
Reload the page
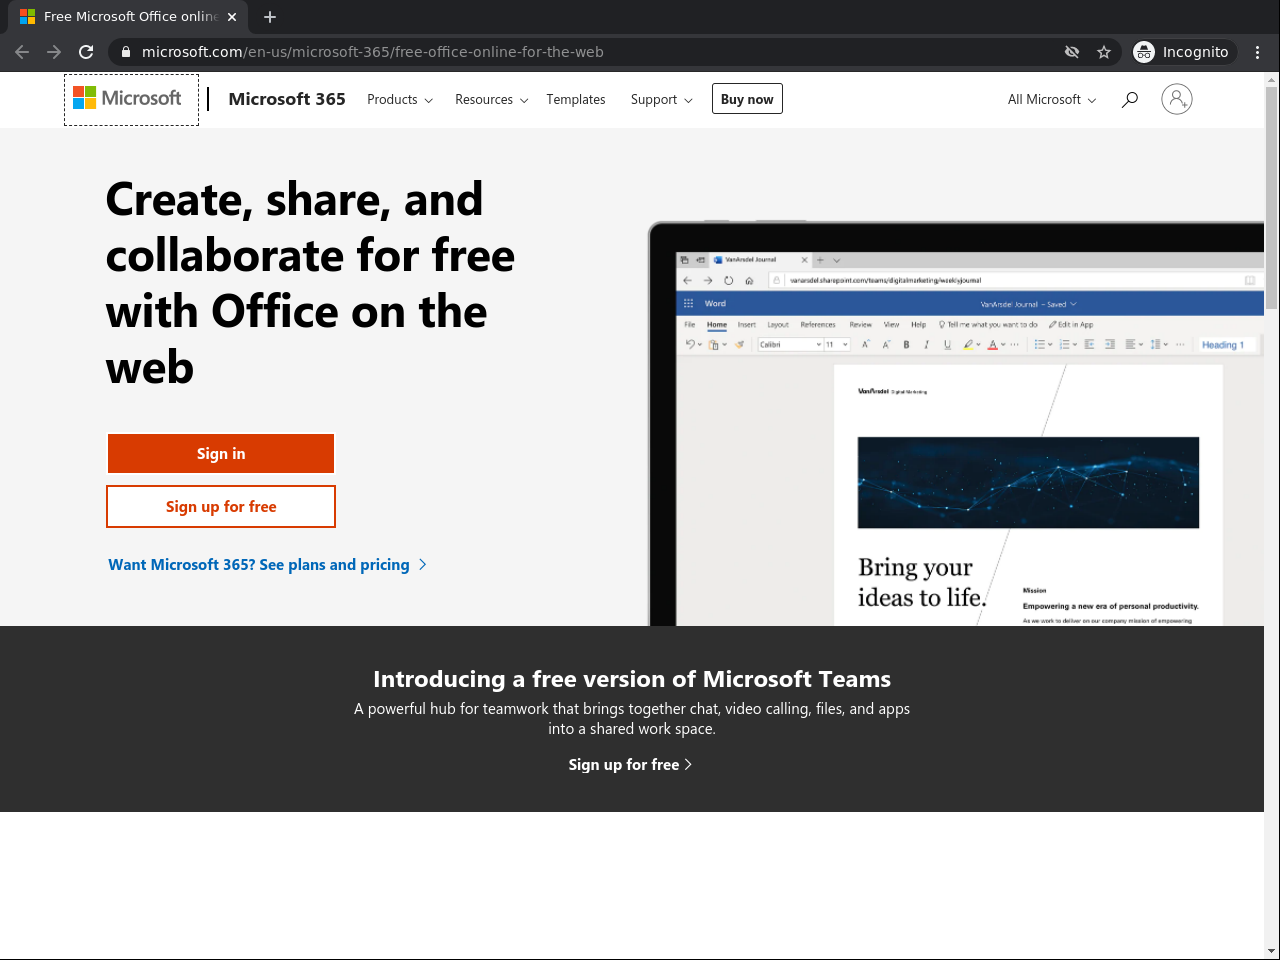click(86, 52)
